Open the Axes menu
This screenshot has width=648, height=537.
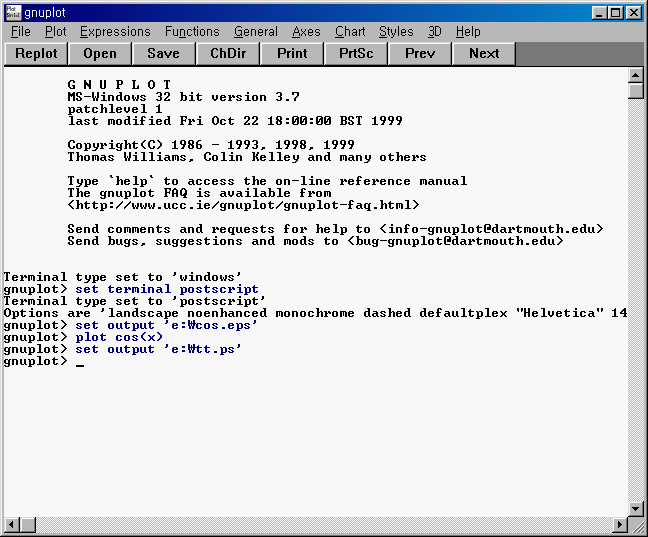[x=306, y=32]
